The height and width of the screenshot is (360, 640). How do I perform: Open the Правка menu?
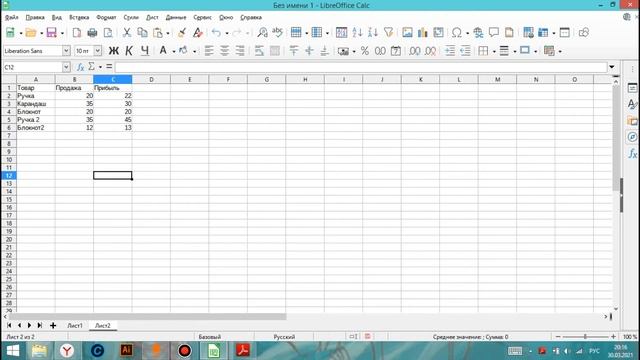[35, 17]
